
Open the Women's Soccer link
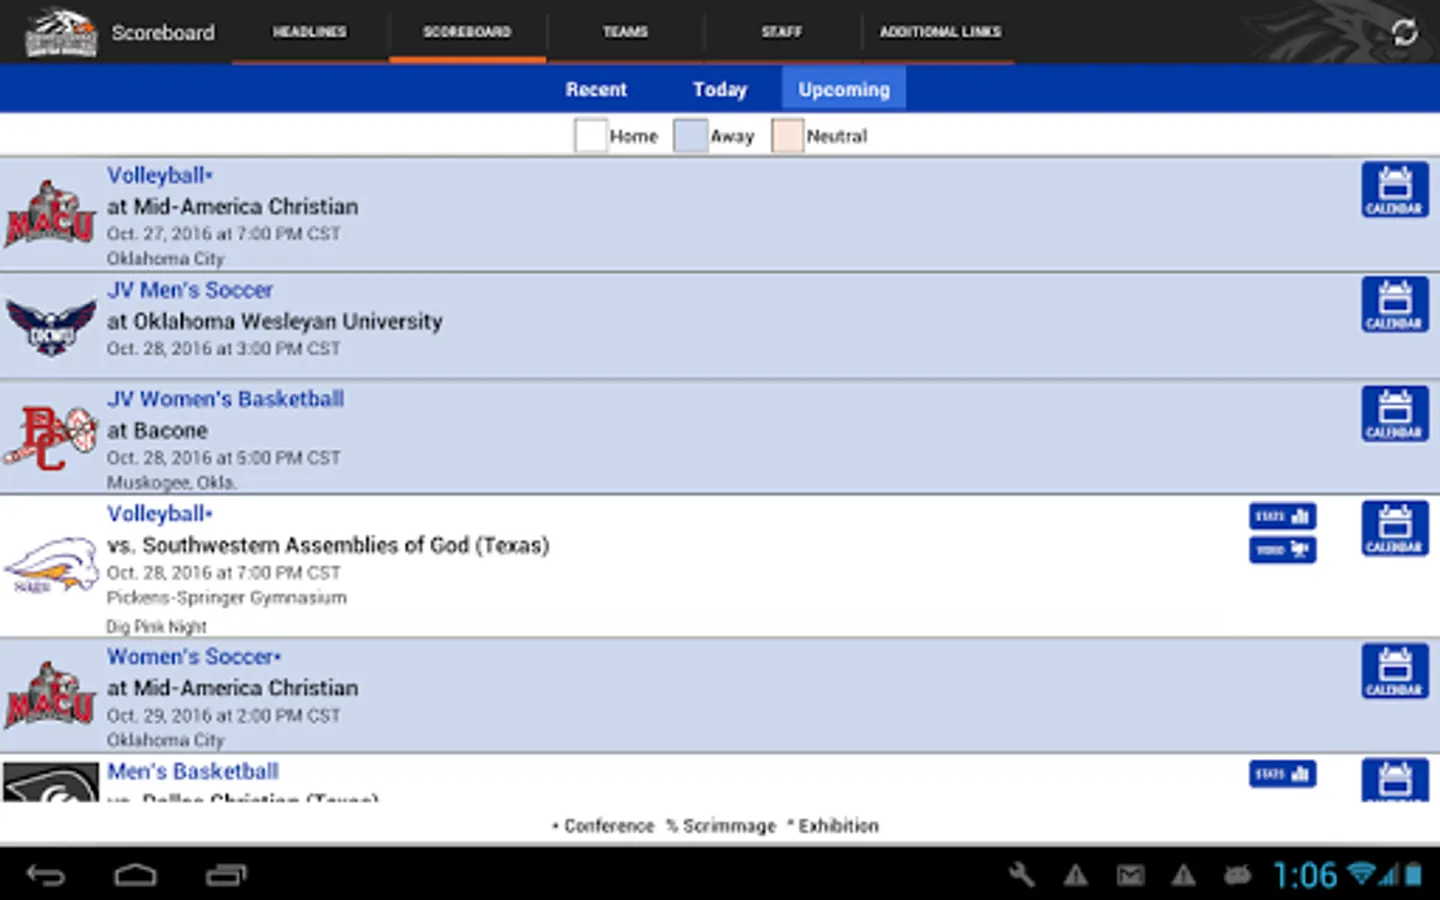[194, 657]
